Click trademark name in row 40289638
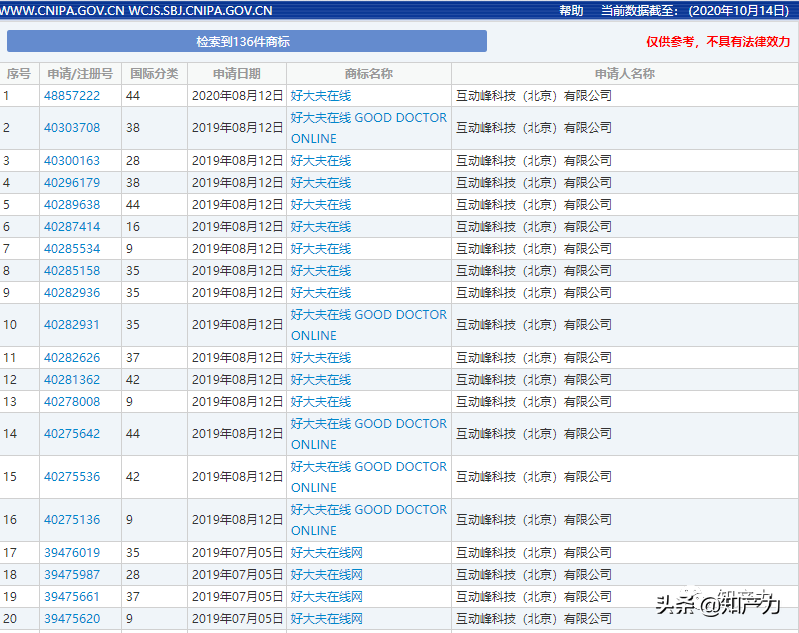 point(321,205)
